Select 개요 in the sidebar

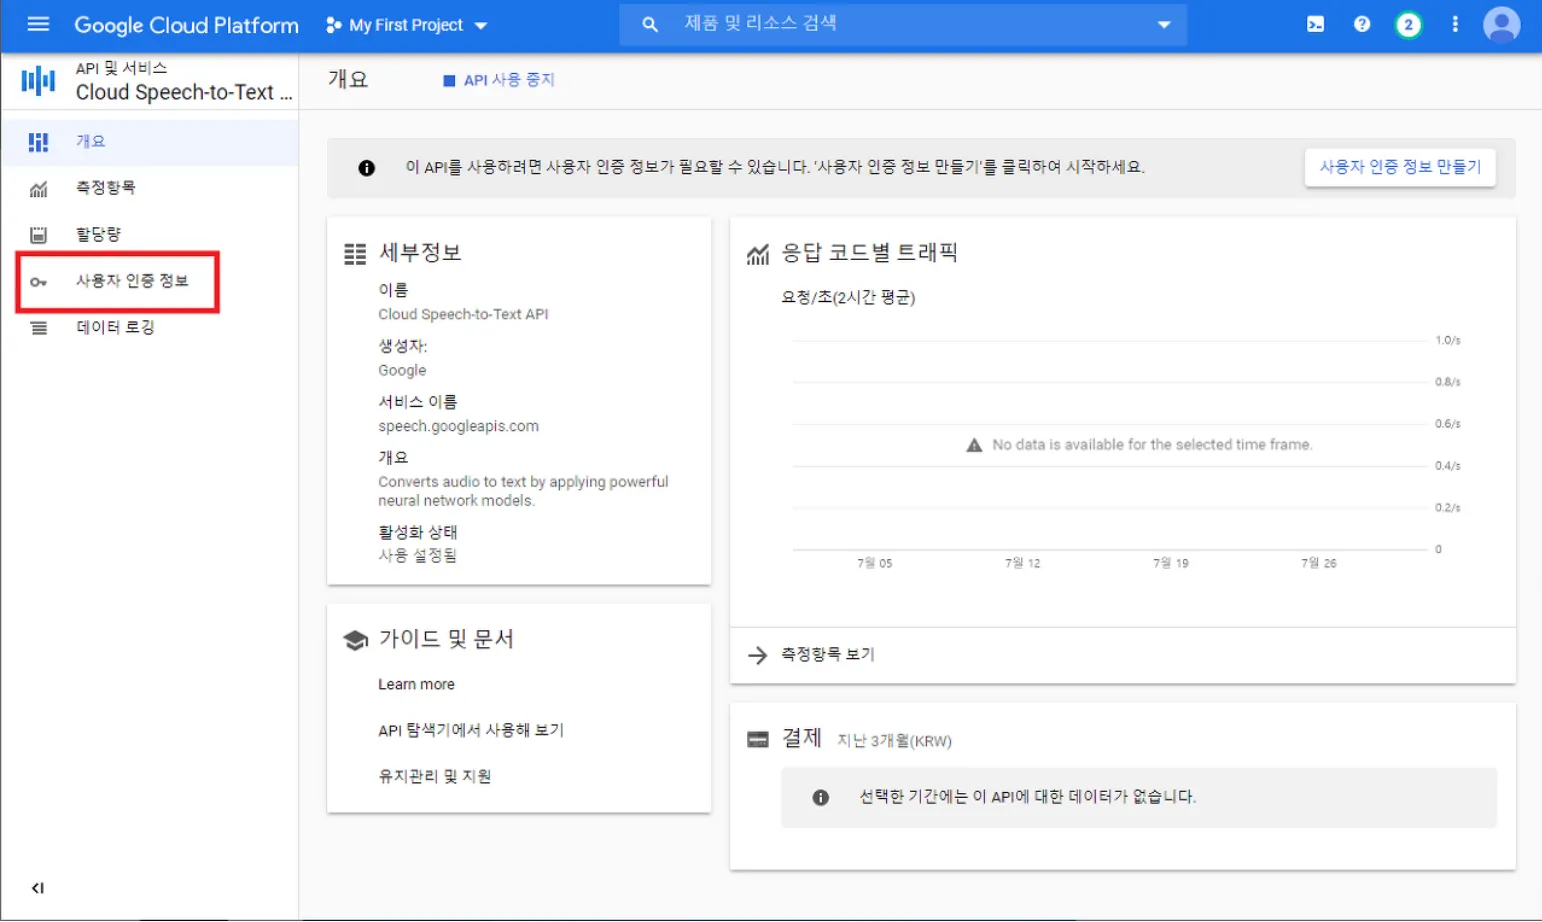(150, 142)
